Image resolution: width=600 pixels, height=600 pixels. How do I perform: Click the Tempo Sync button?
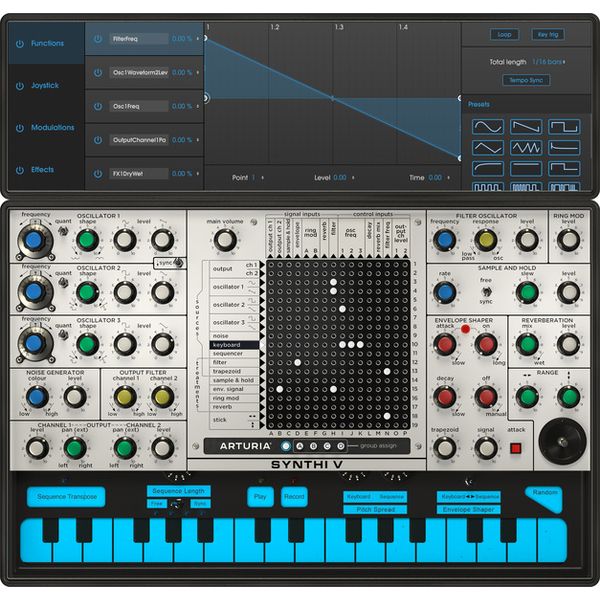(x=526, y=80)
